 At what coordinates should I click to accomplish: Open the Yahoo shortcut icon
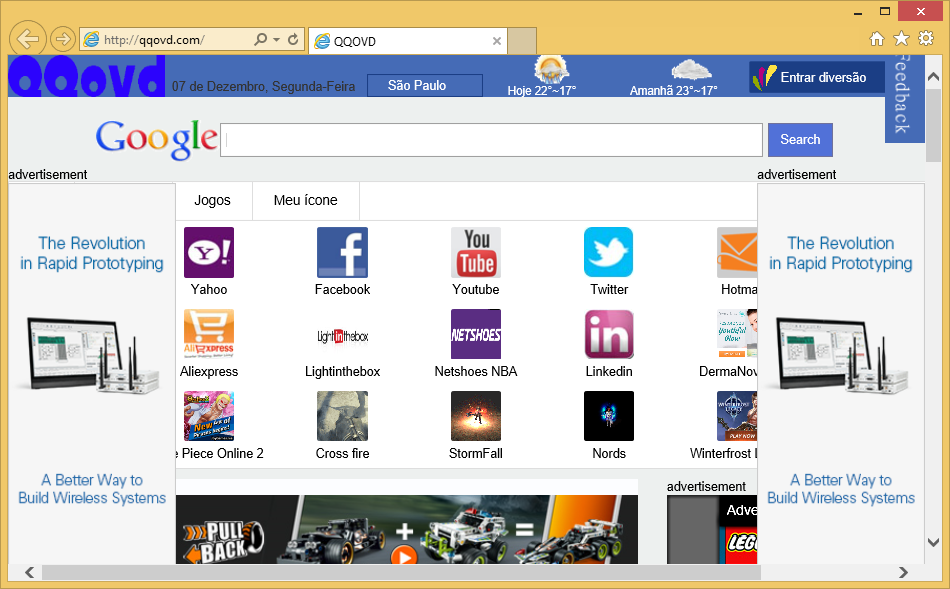(209, 252)
